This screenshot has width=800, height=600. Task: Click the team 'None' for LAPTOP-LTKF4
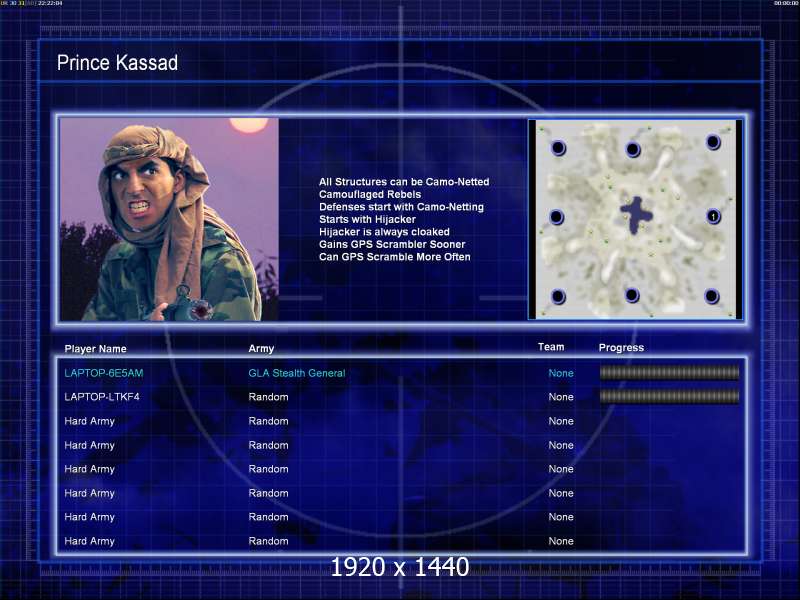click(x=561, y=397)
